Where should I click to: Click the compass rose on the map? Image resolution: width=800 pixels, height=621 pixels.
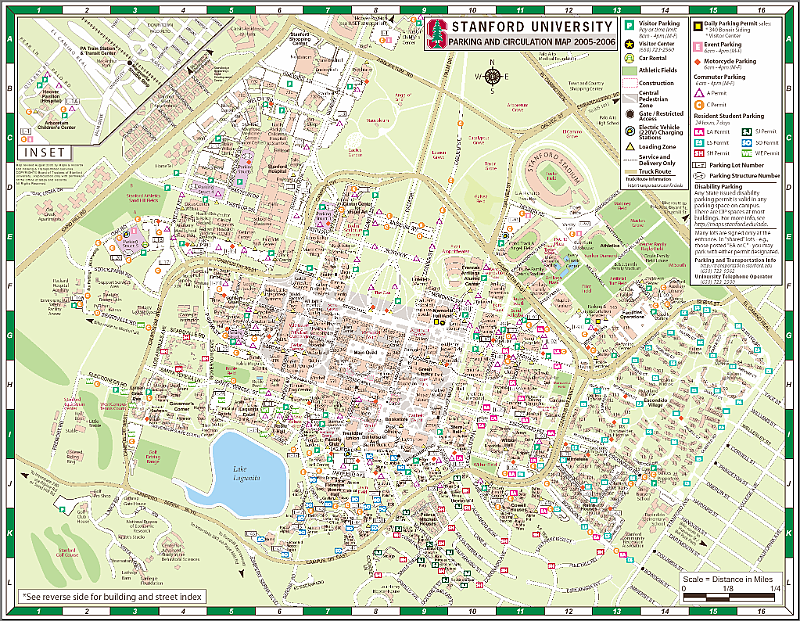[492, 77]
